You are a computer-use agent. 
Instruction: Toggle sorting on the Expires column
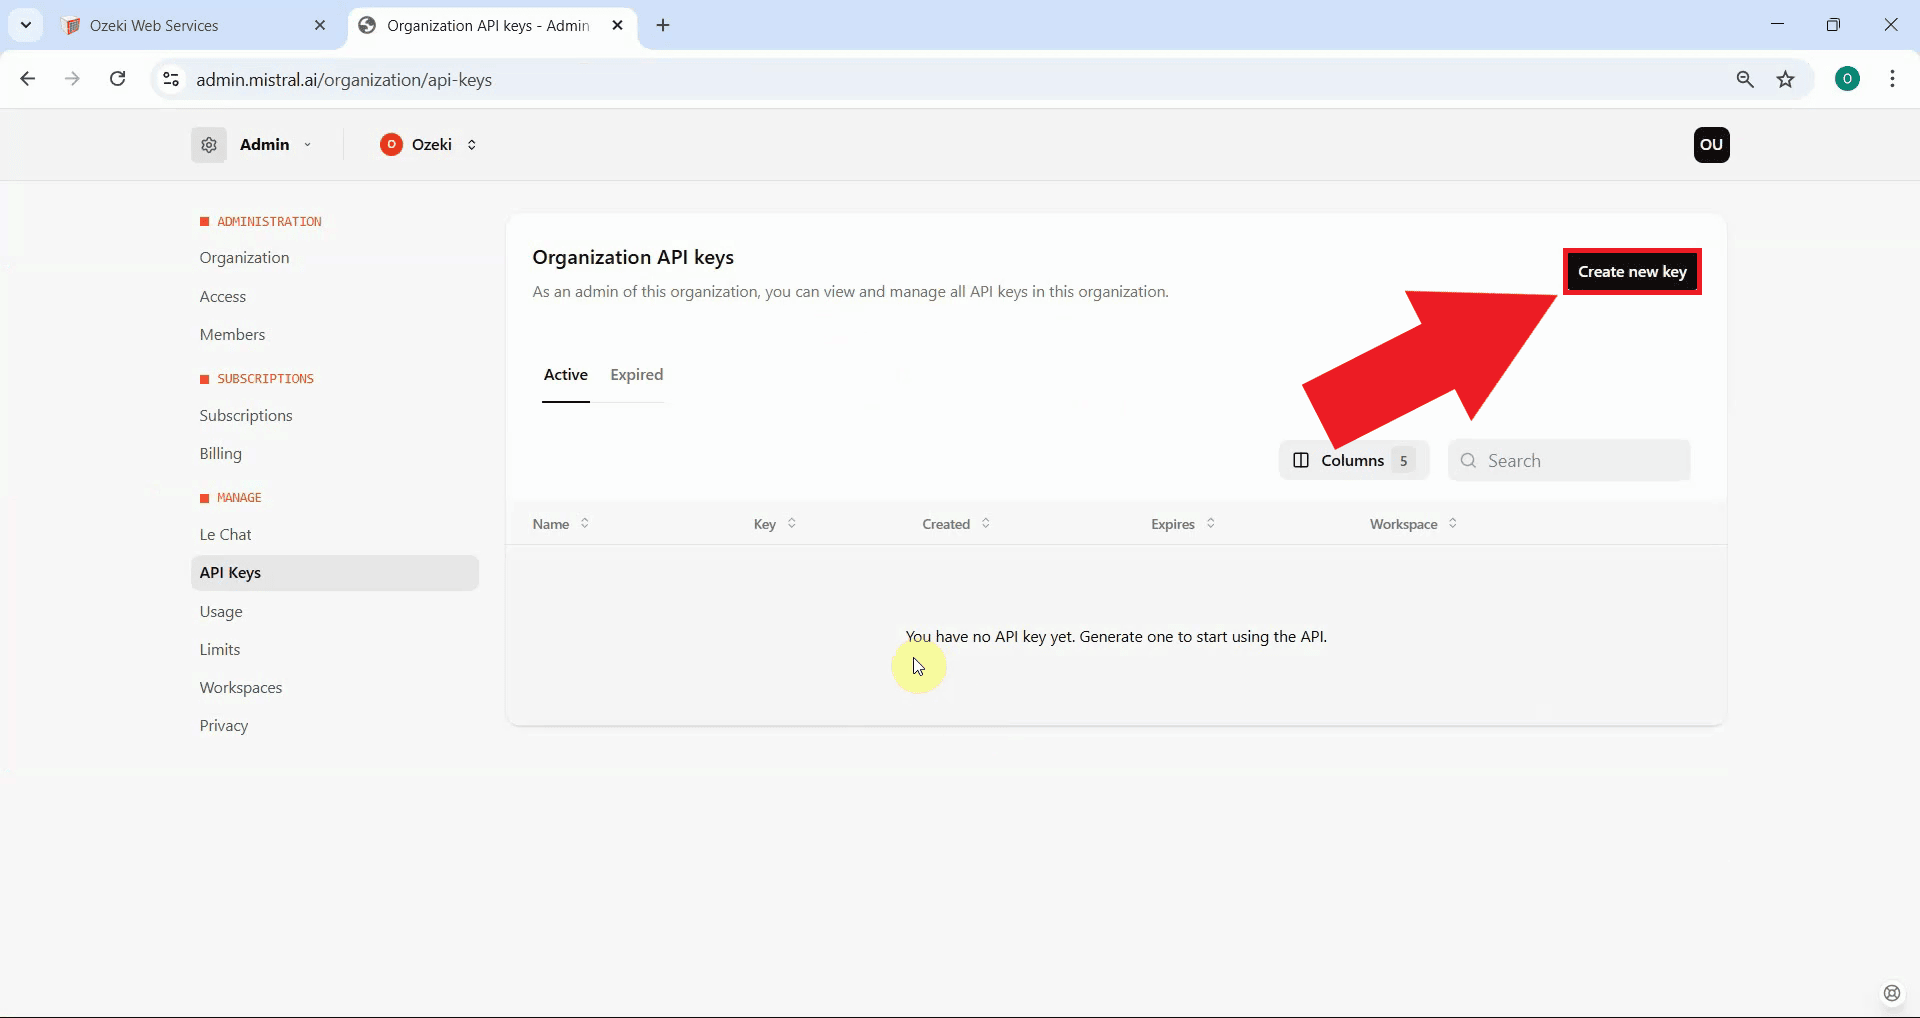[x=1210, y=523]
